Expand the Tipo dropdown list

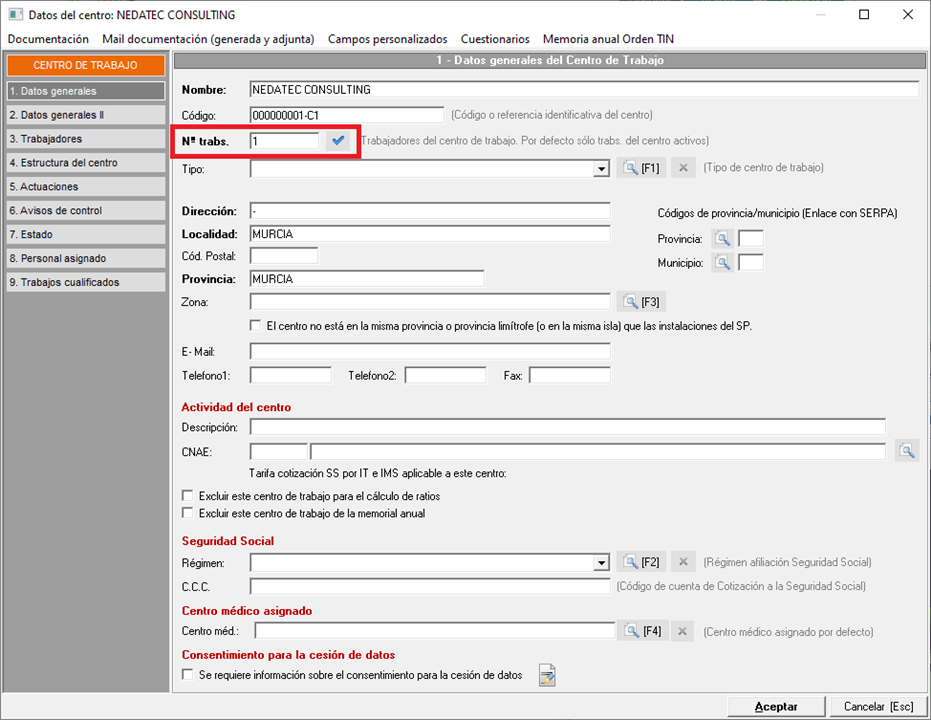601,169
